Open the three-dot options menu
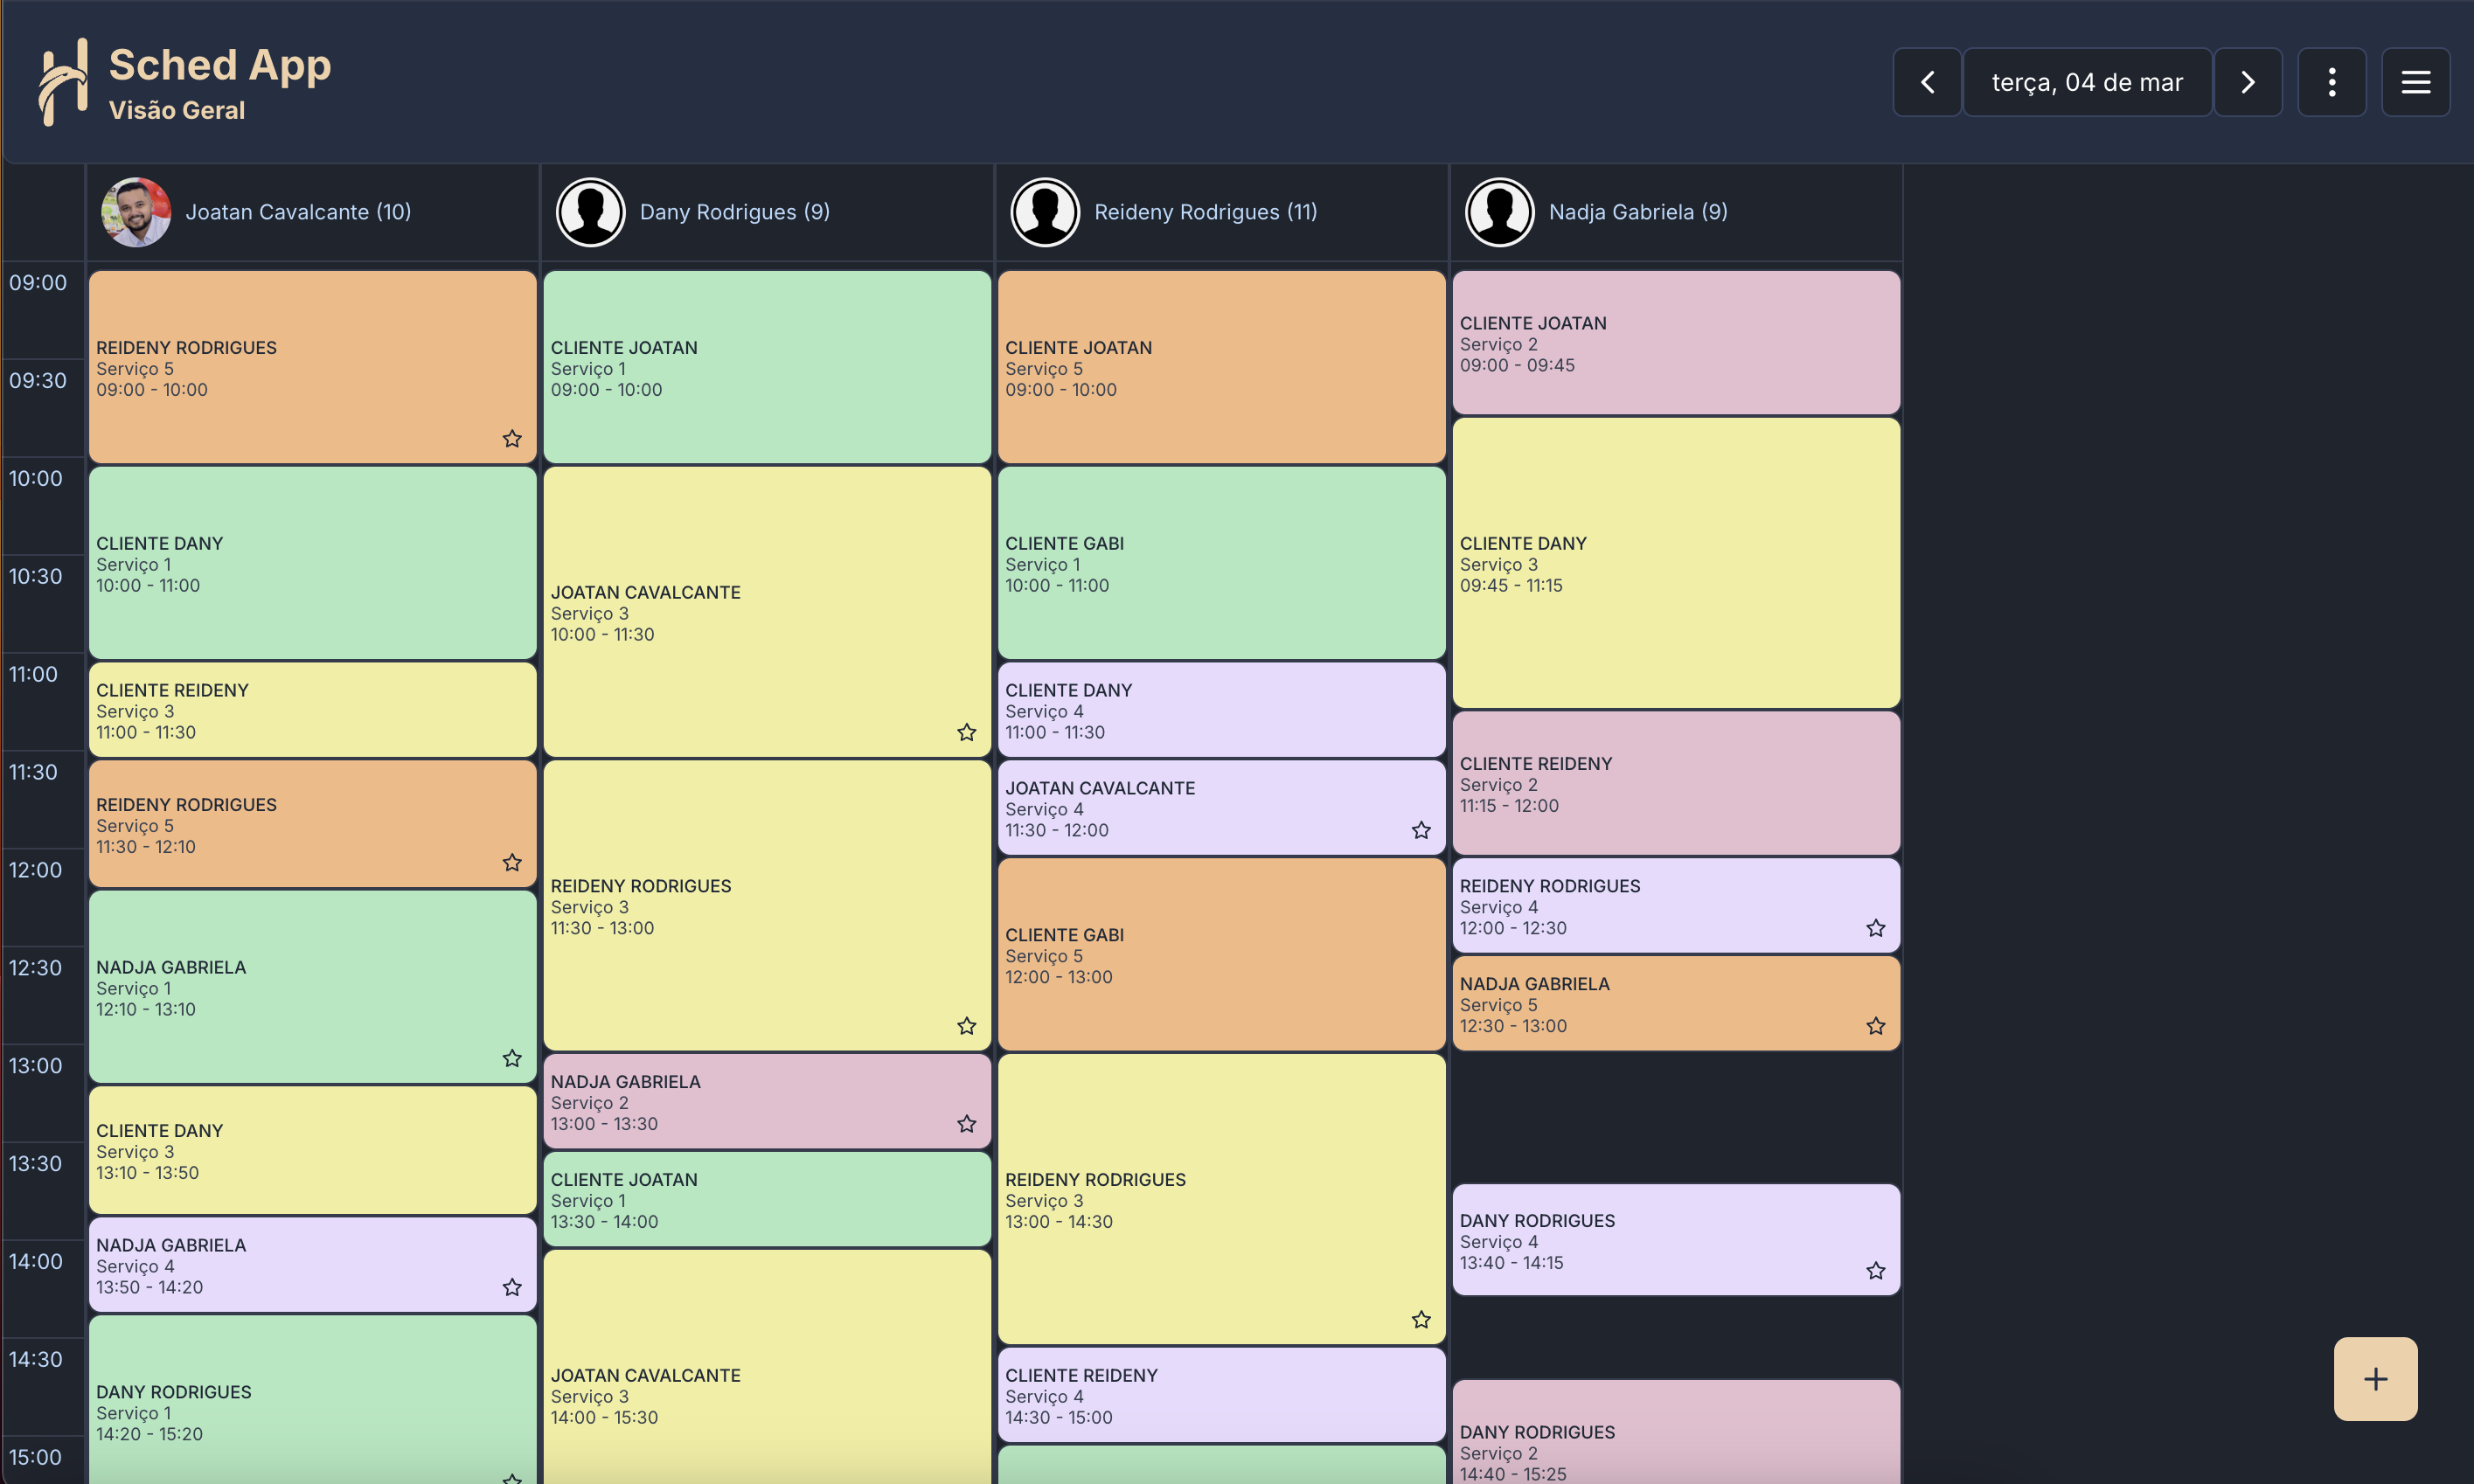Image resolution: width=2474 pixels, height=1484 pixels. (2331, 82)
